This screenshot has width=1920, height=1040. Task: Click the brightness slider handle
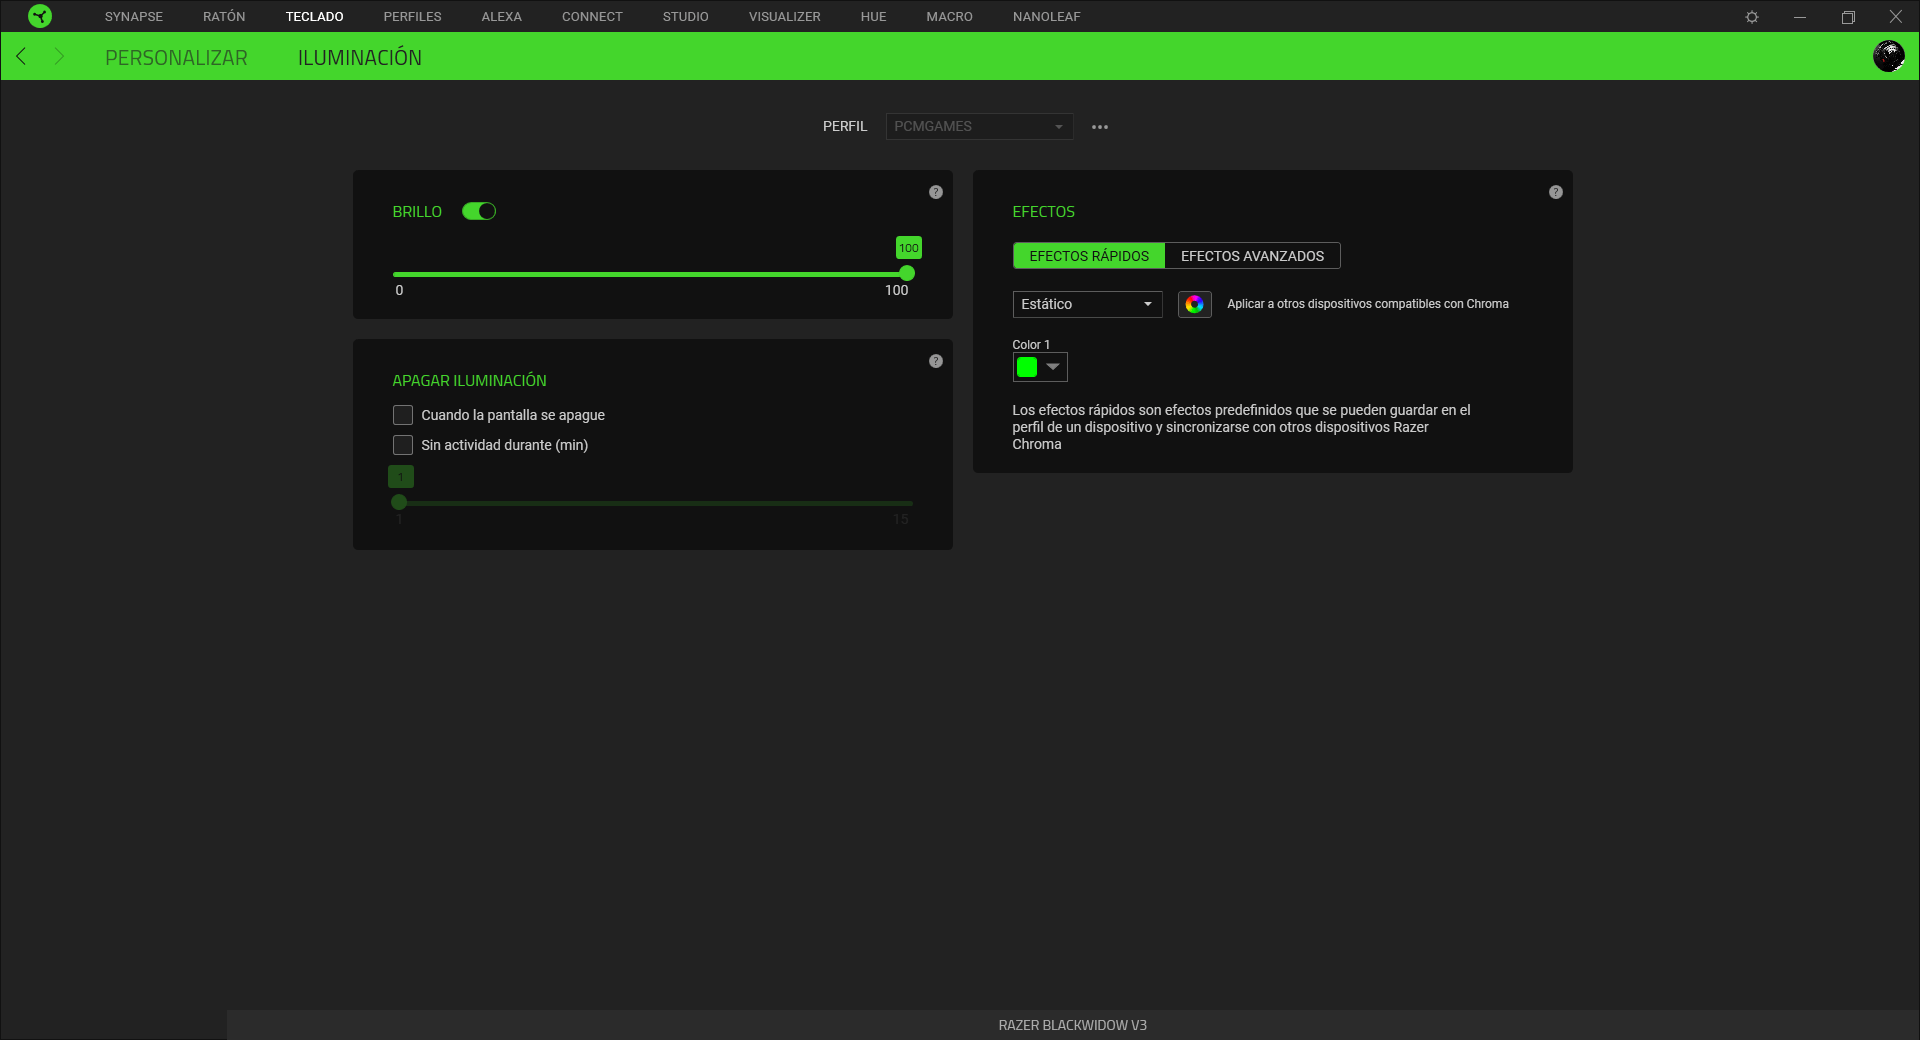pyautogui.click(x=907, y=273)
